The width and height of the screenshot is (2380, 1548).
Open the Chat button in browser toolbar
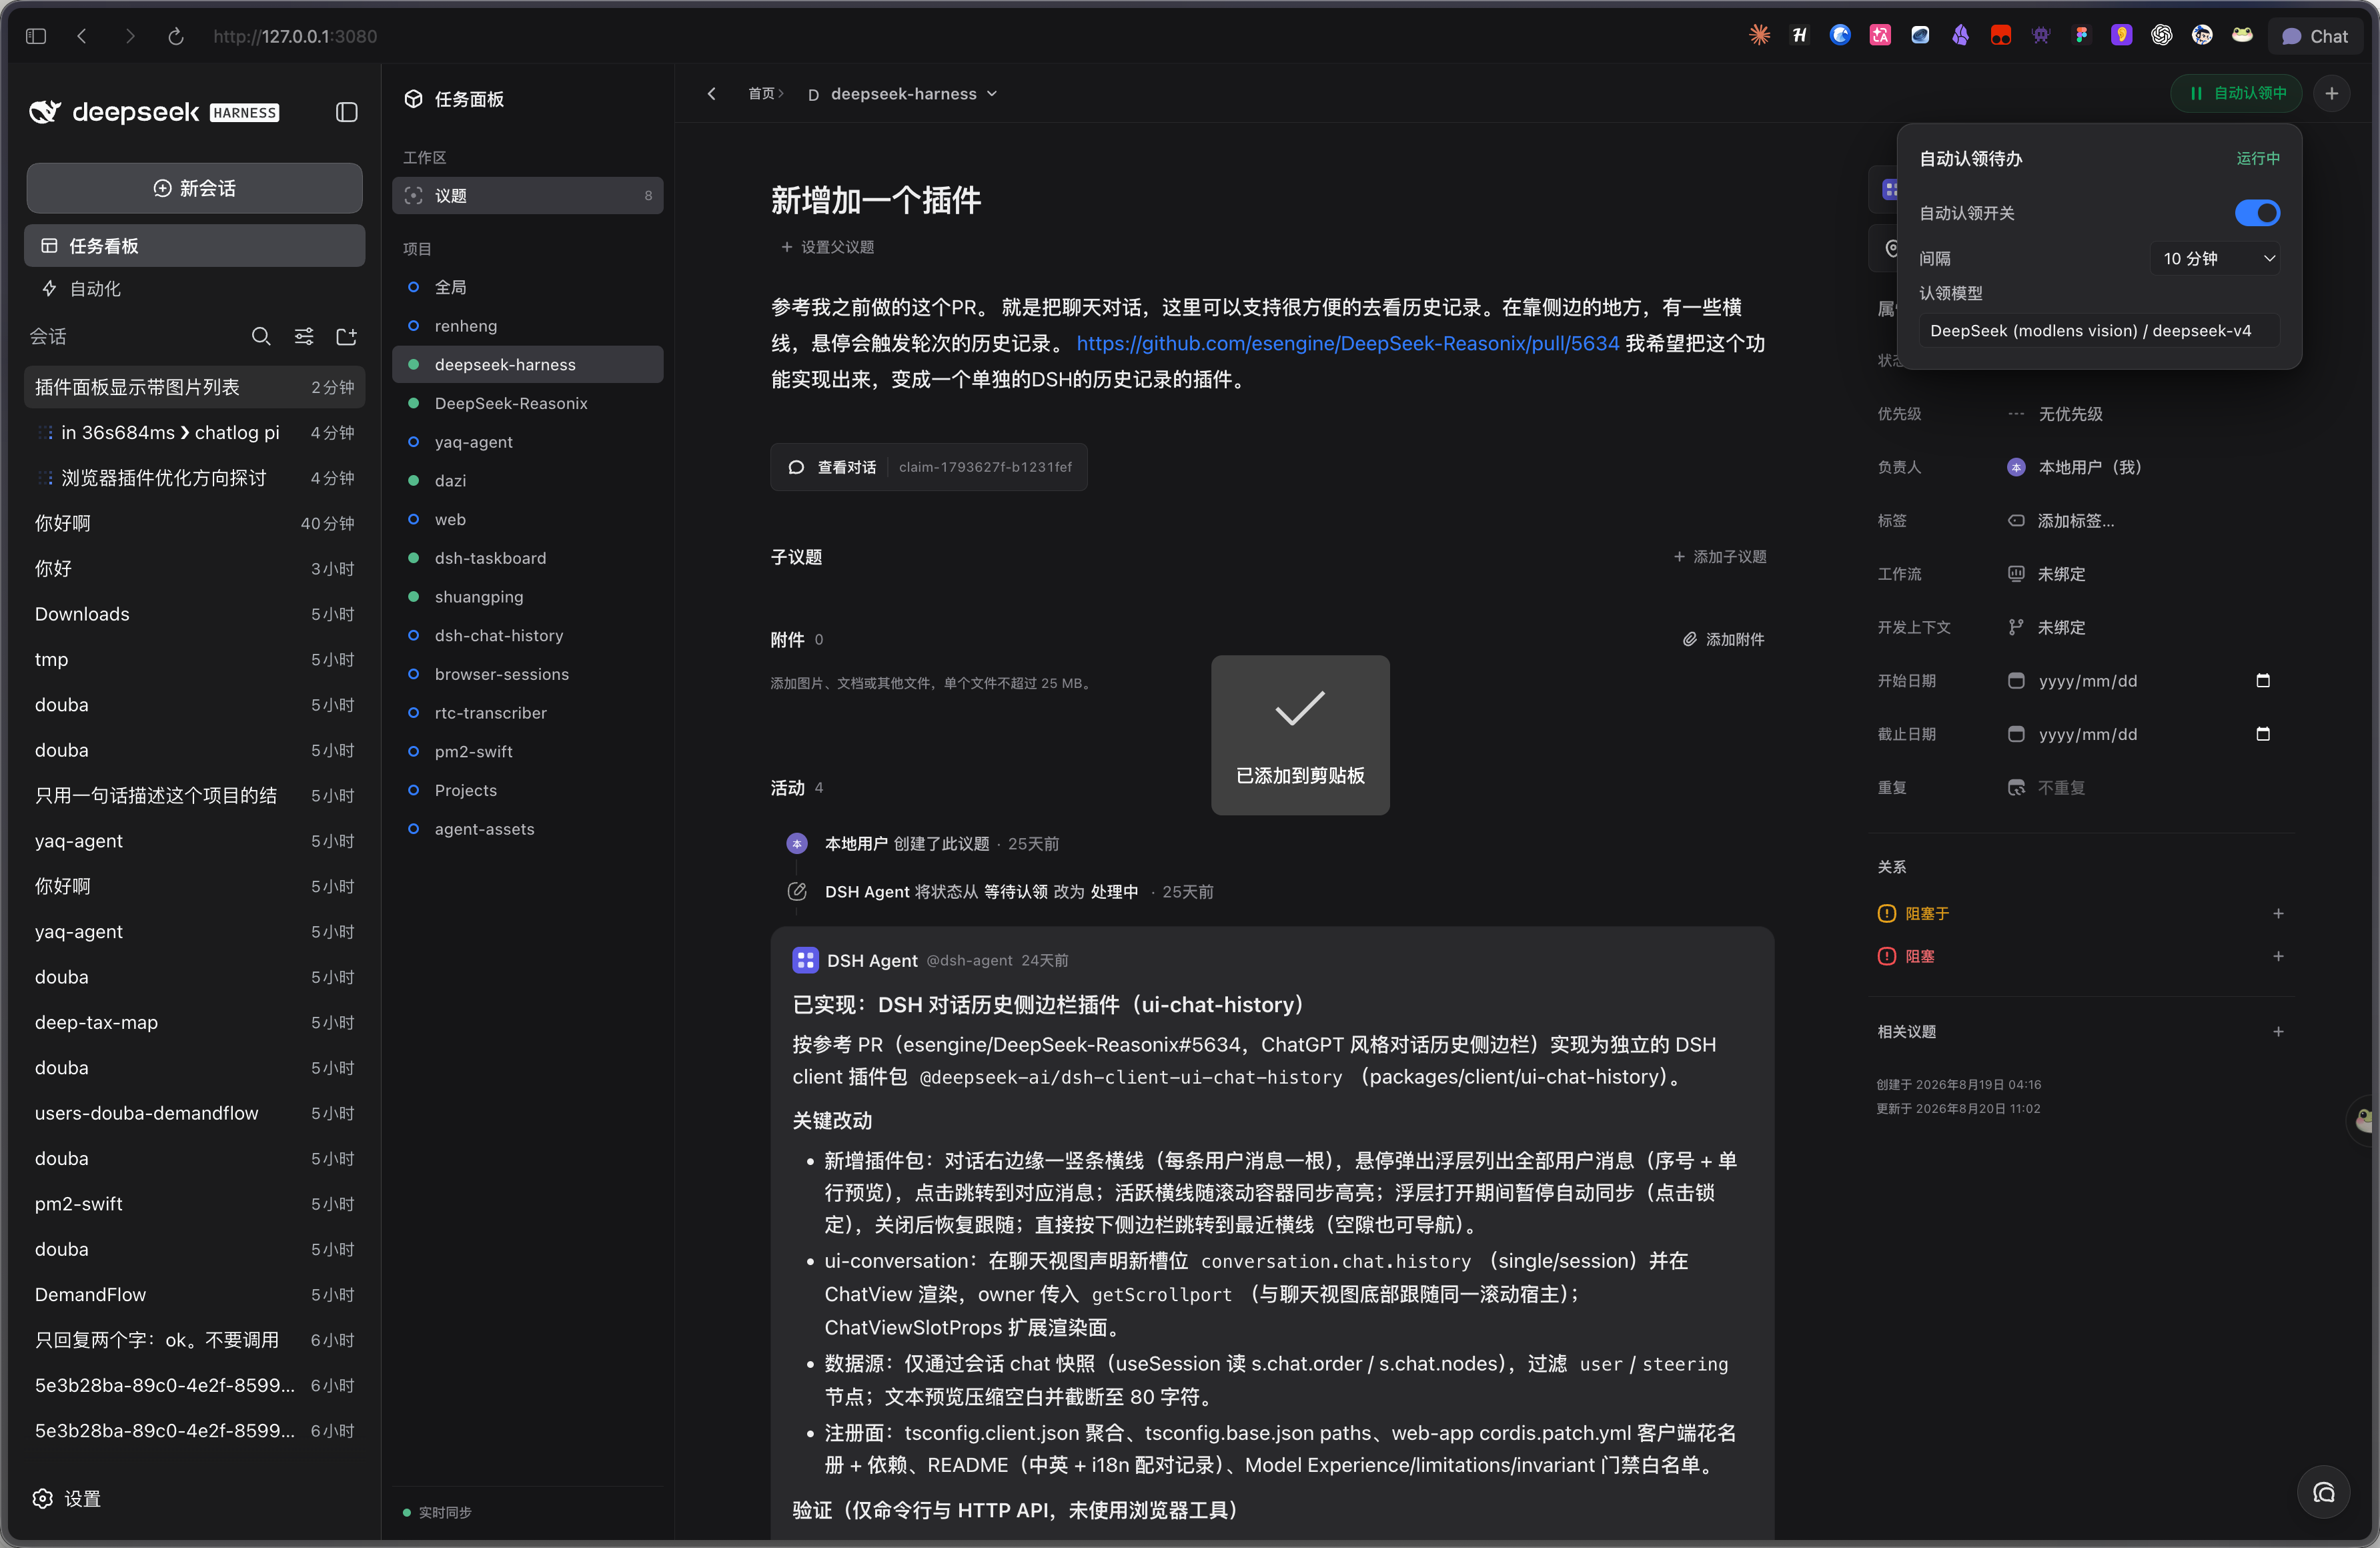[x=2314, y=36]
